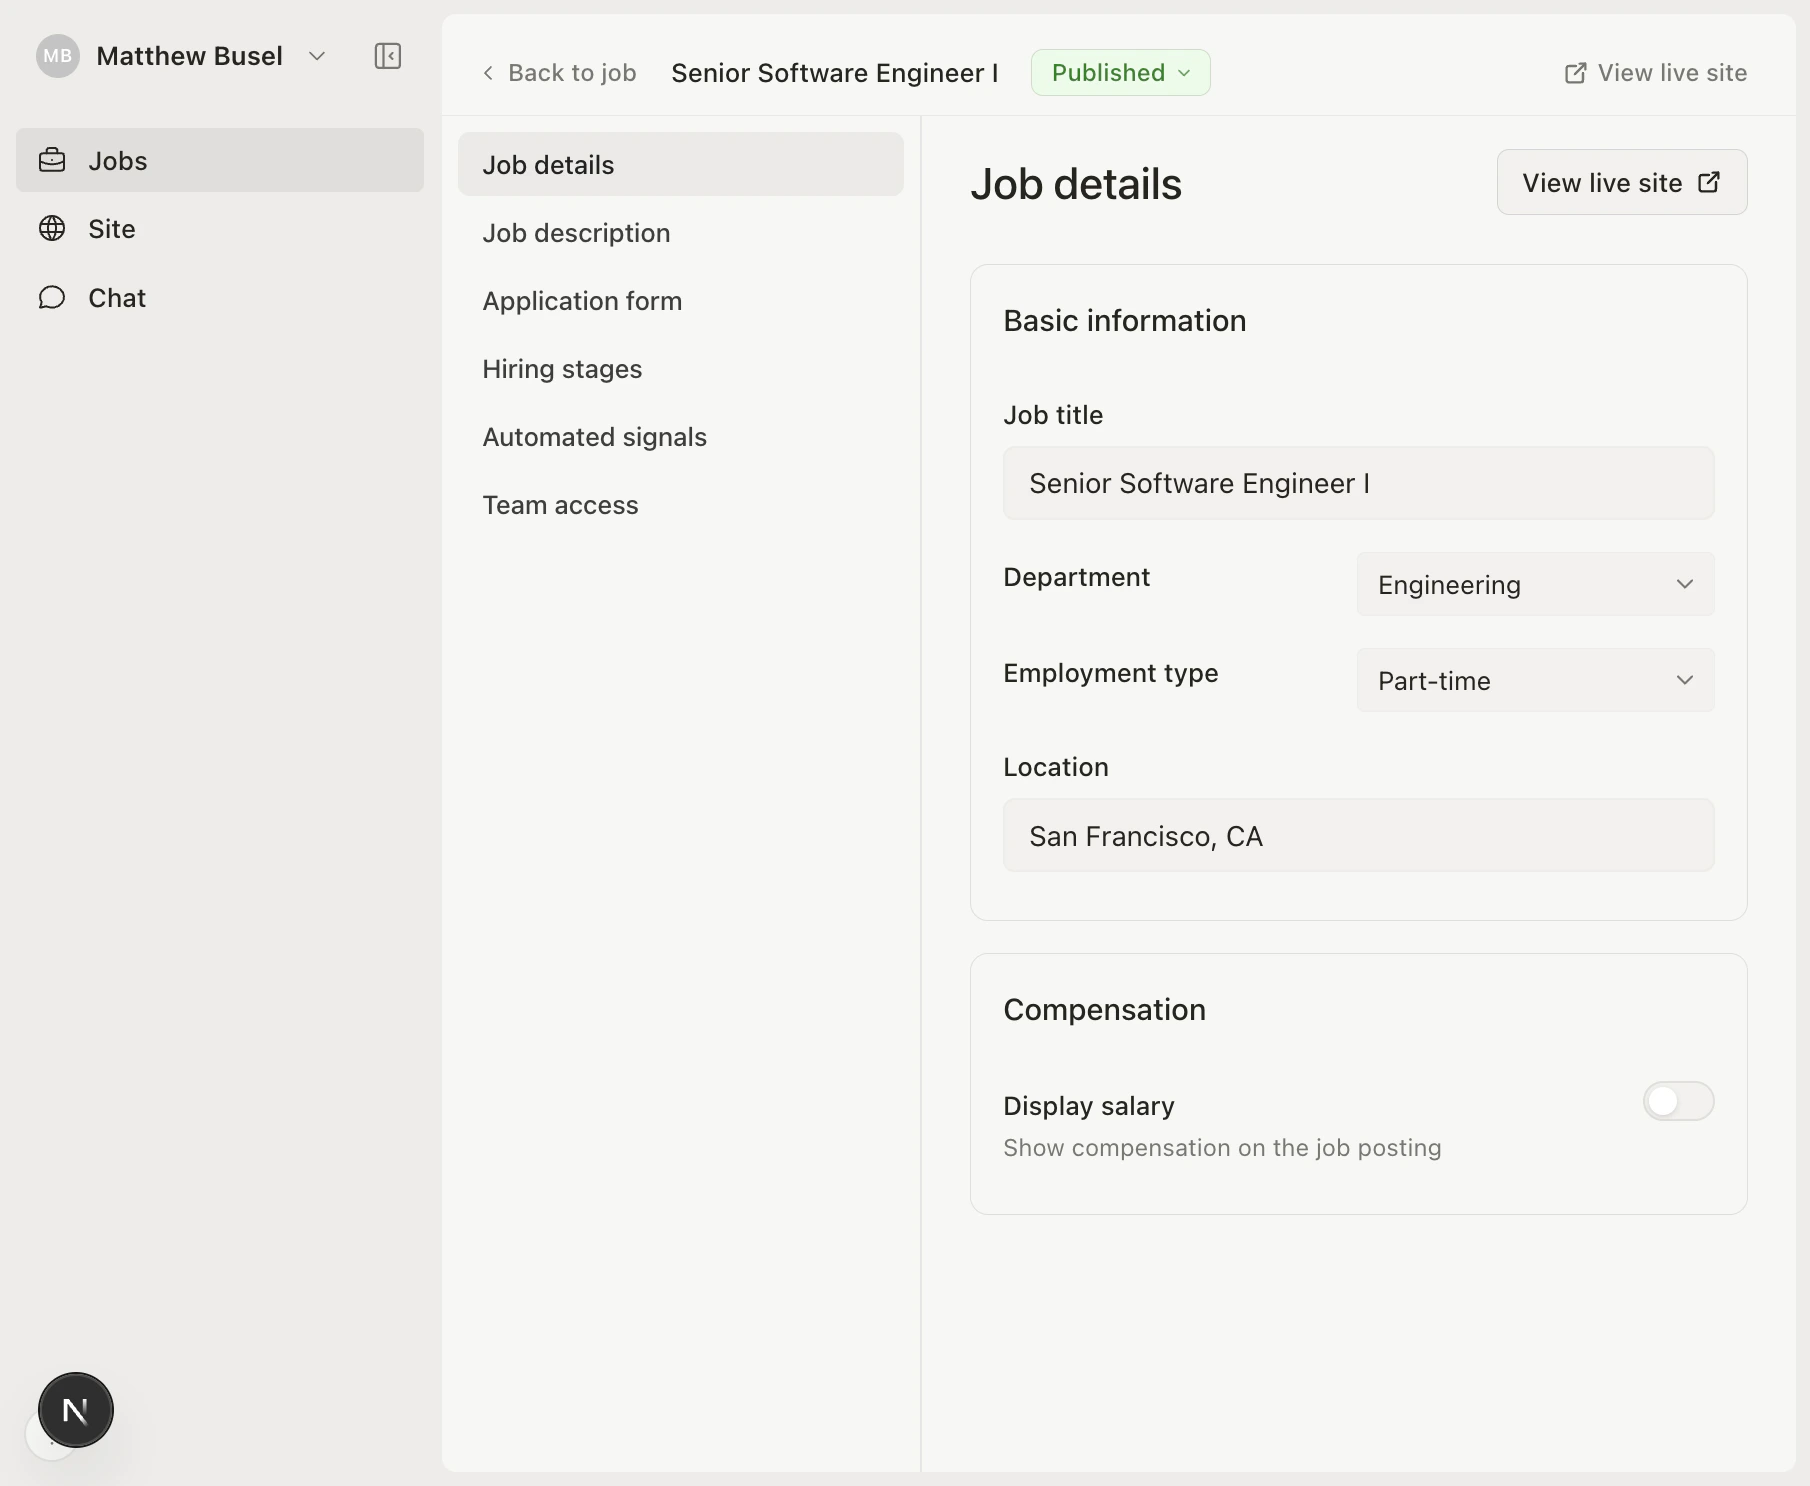This screenshot has width=1810, height=1486.
Task: Change department using the Engineering dropdown
Action: point(1535,585)
